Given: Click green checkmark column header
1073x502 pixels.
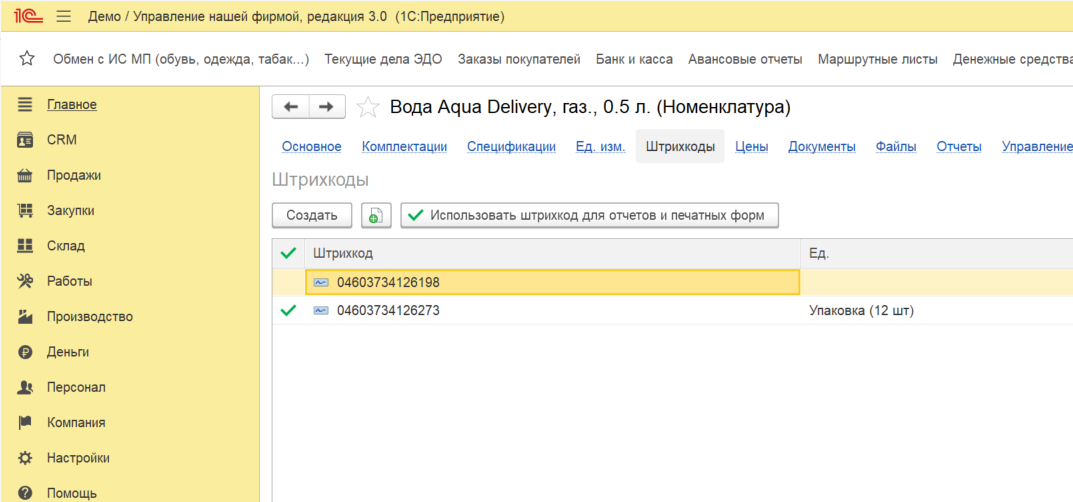Looking at the screenshot, I should (x=288, y=254).
